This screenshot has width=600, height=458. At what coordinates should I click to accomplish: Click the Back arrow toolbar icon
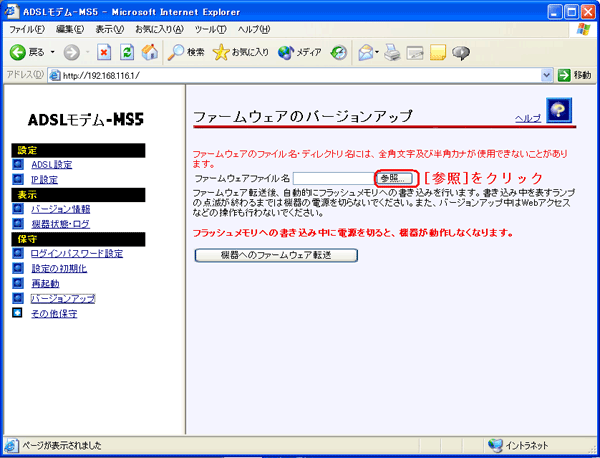click(x=18, y=52)
